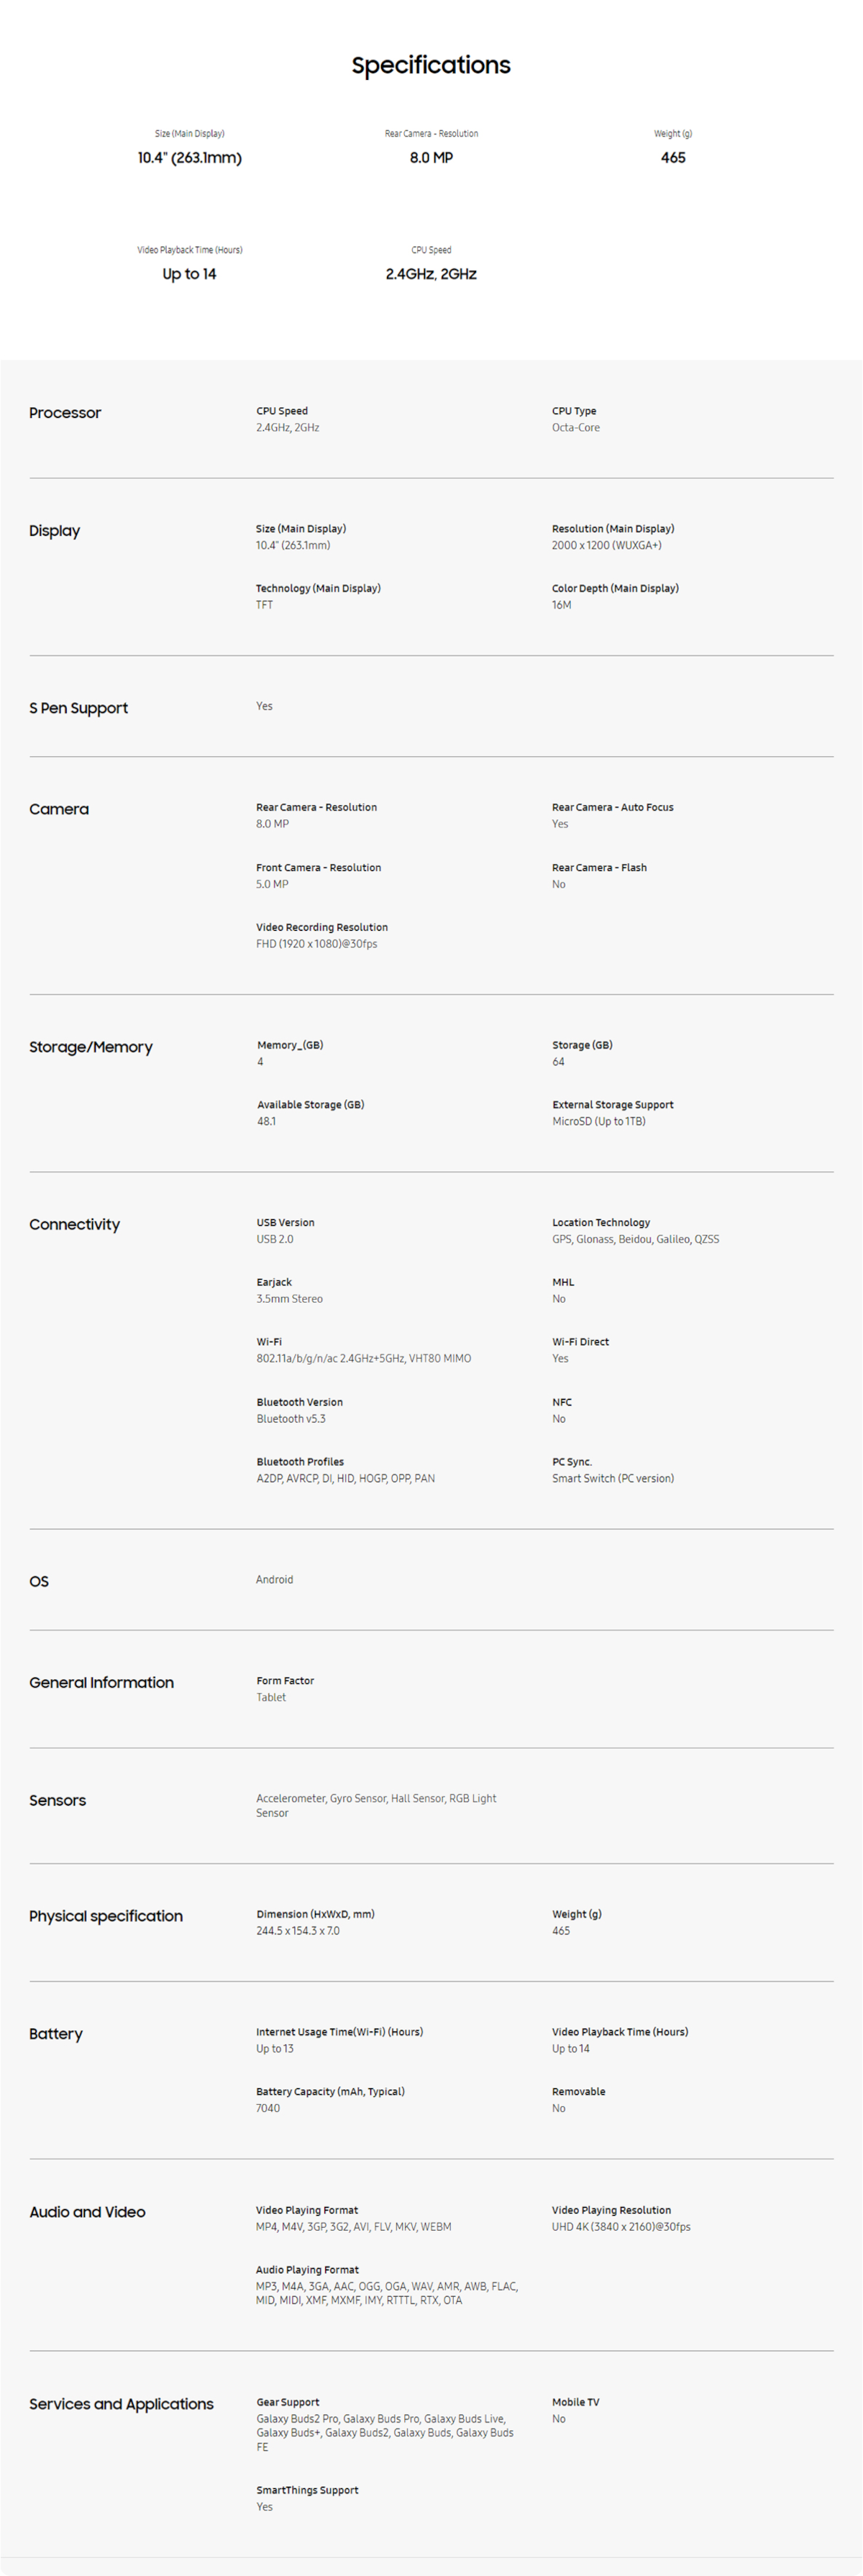Click the 2000 x 1200 (WUXGA+) resolution value
Image resolution: width=863 pixels, height=2576 pixels.
point(606,546)
